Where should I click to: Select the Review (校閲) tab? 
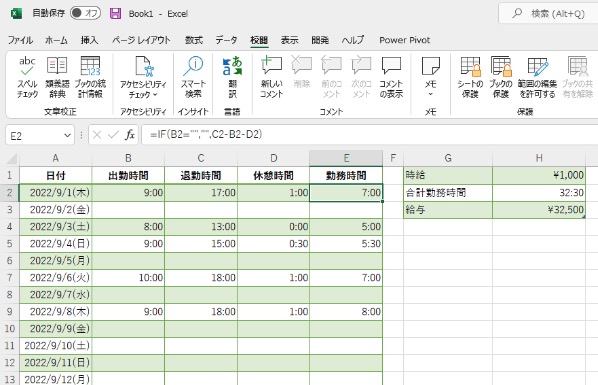pos(259,40)
